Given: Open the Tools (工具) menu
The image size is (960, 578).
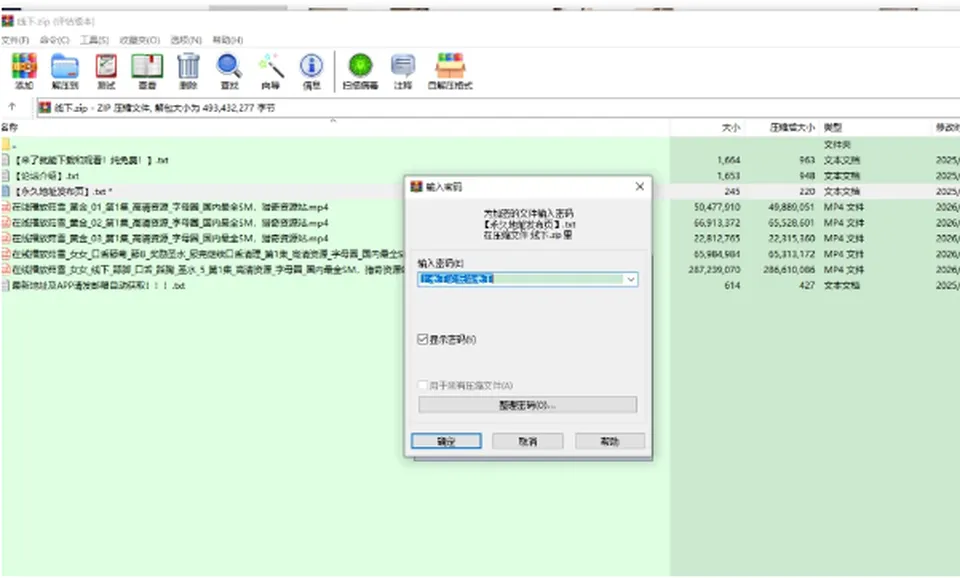Looking at the screenshot, I should coord(94,40).
